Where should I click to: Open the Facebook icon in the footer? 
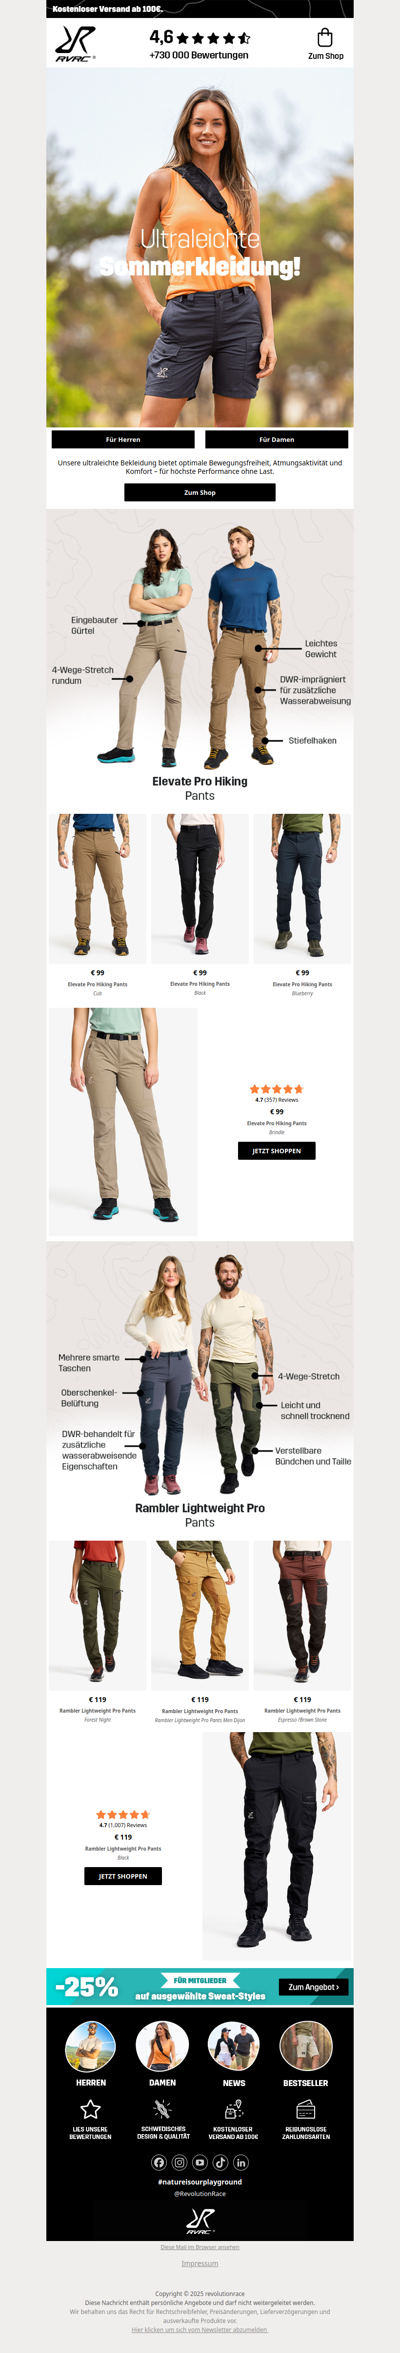click(159, 2161)
